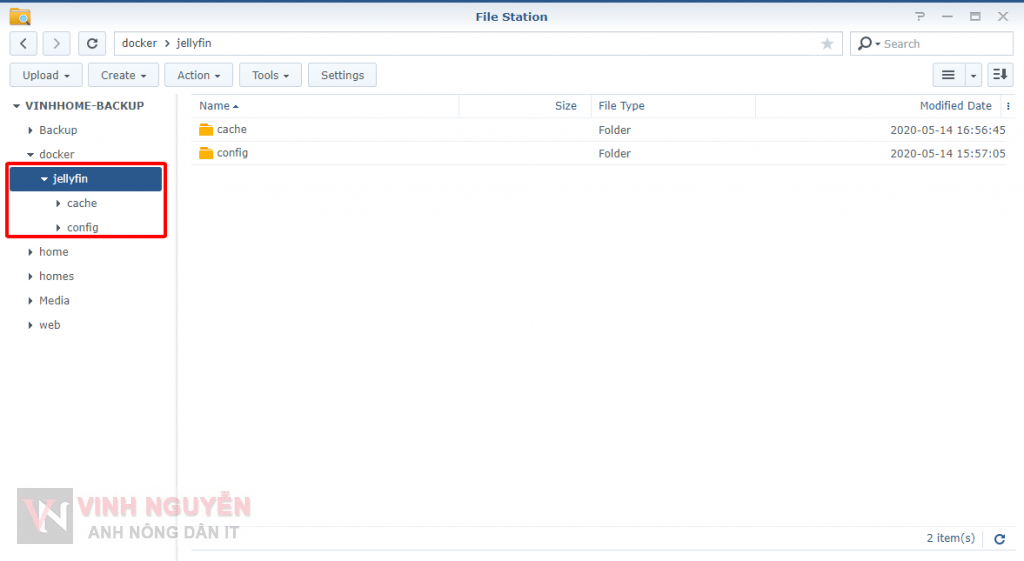Expand the config subfolder in the tree
This screenshot has height=561, width=1024.
click(58, 227)
